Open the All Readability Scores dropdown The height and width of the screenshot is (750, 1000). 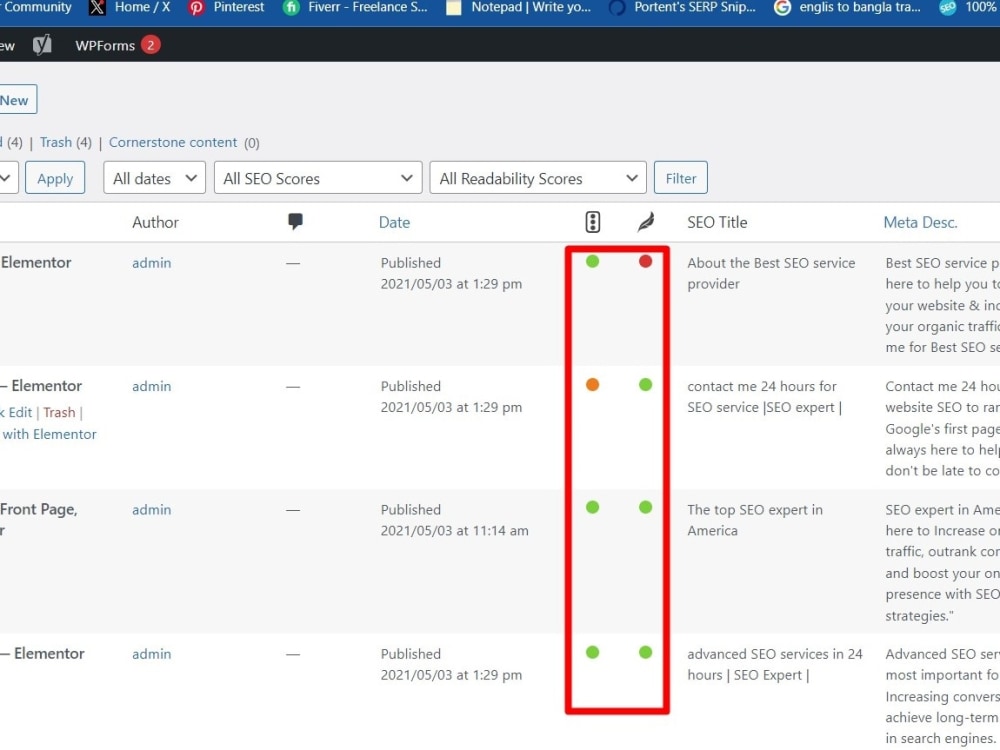(538, 178)
